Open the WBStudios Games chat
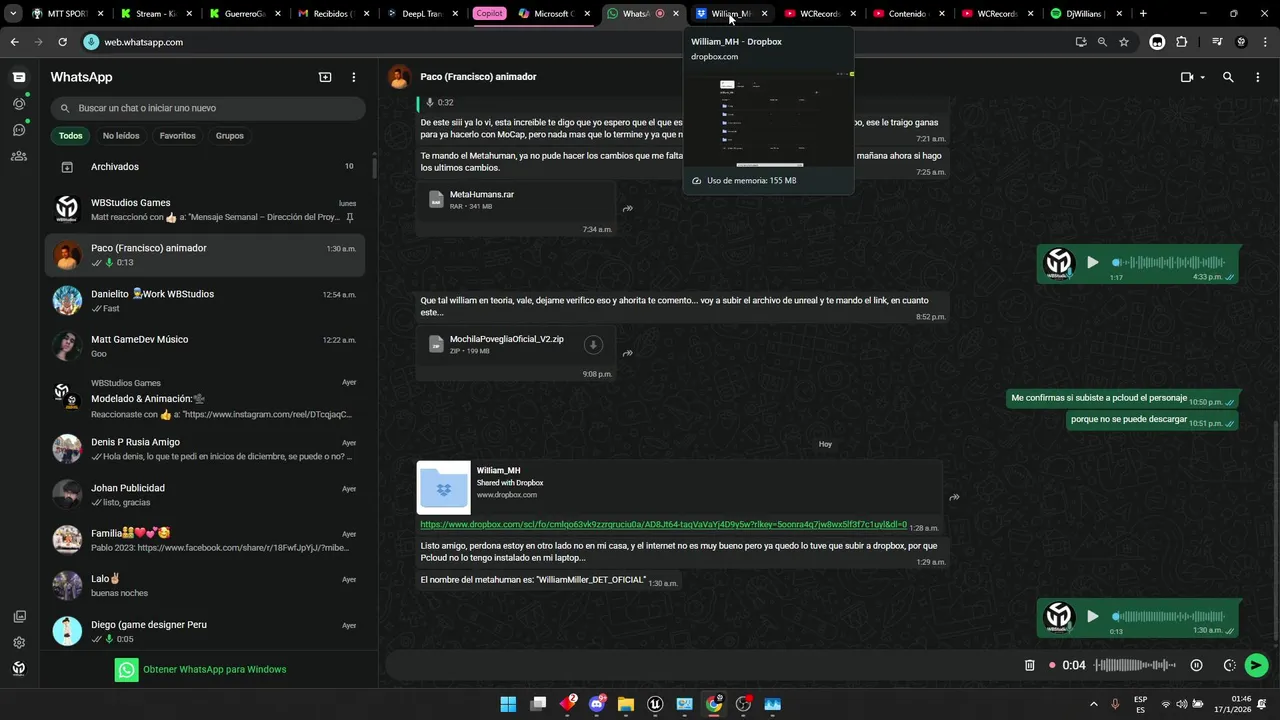1280x720 pixels. coord(205,209)
